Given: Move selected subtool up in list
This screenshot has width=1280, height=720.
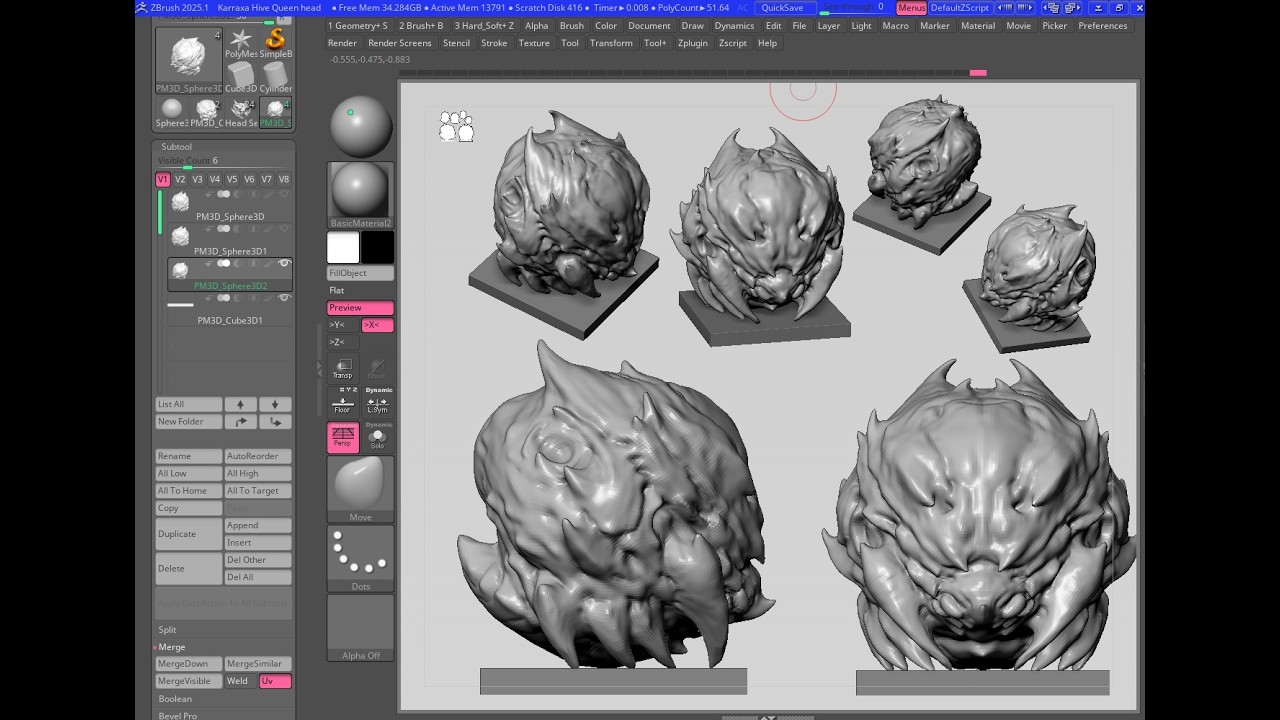Looking at the screenshot, I should (x=240, y=404).
